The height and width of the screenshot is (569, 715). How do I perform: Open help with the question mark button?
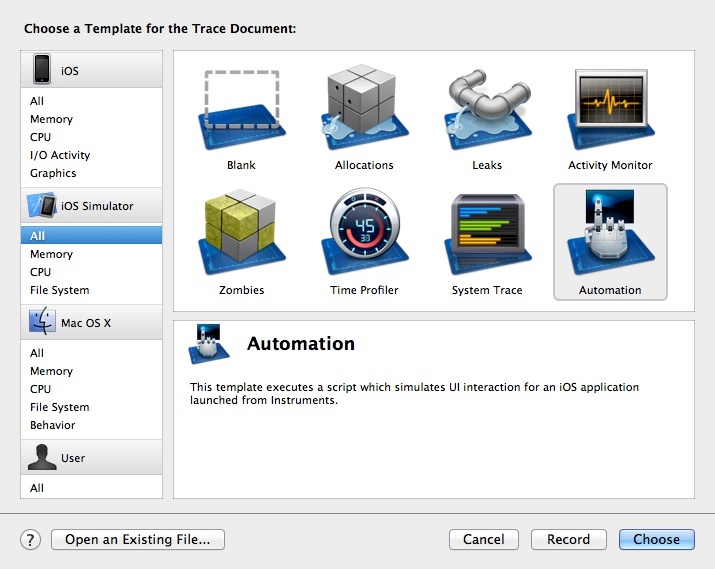(x=31, y=539)
